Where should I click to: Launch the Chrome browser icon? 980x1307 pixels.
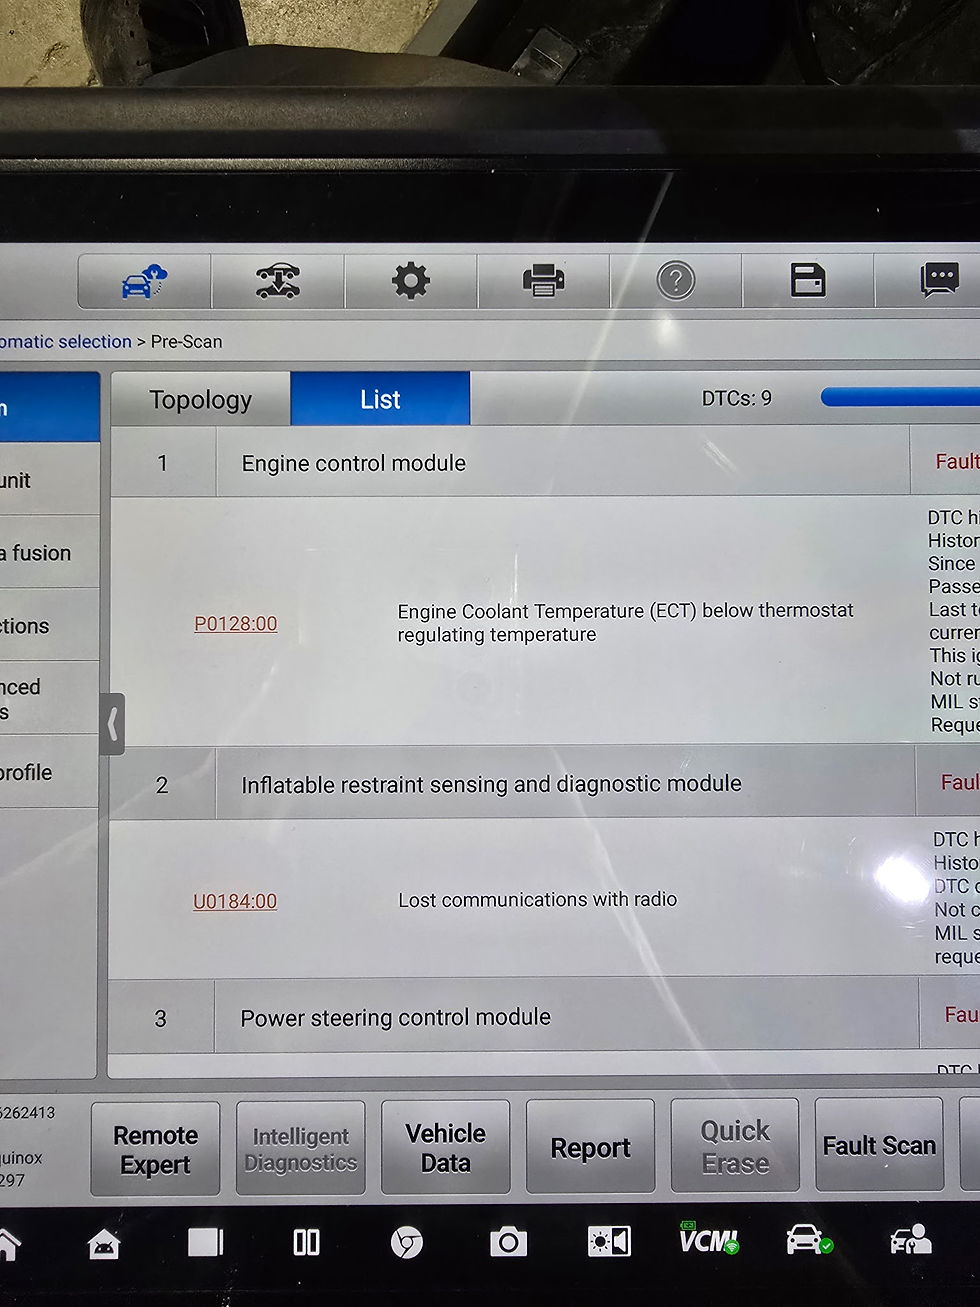[406, 1242]
